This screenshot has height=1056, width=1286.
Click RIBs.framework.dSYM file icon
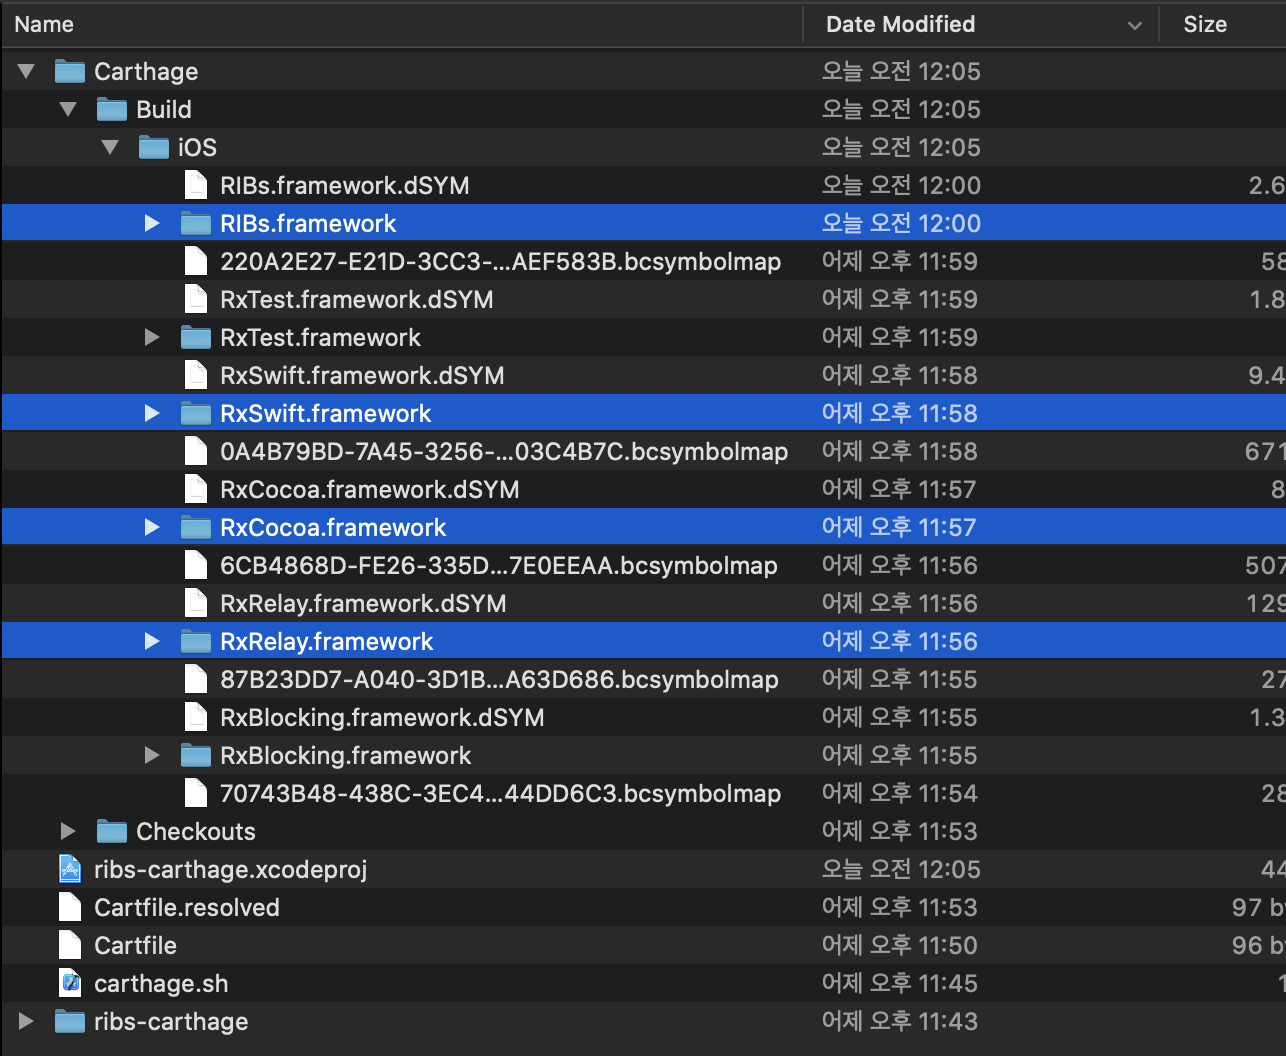coord(196,185)
